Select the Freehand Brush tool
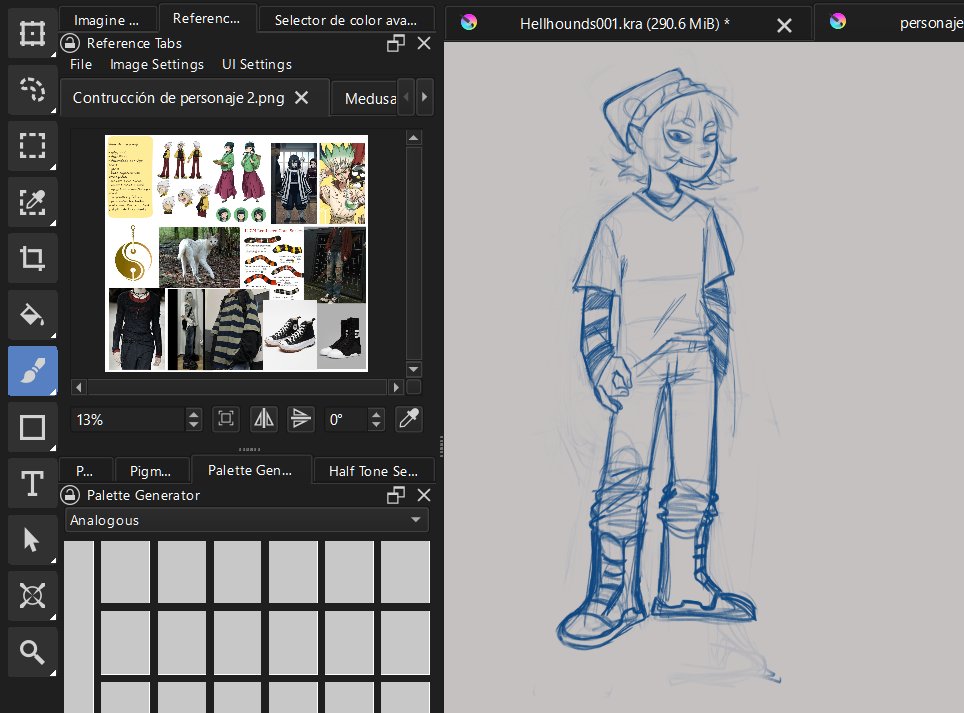The image size is (964, 713). (x=33, y=371)
